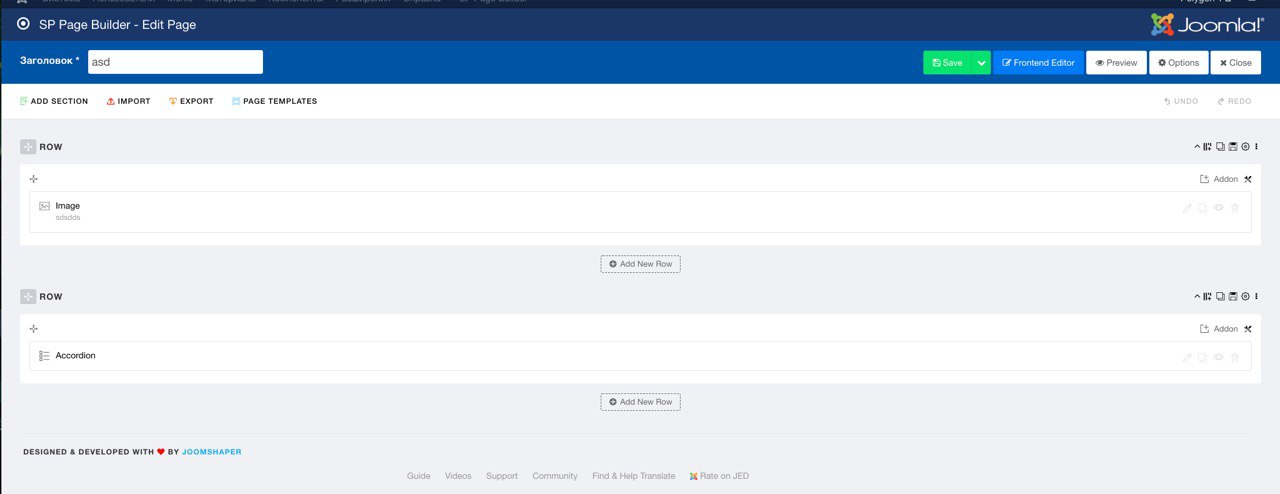Duplicate the Accordion addon
The width and height of the screenshot is (1280, 494).
coord(1202,357)
